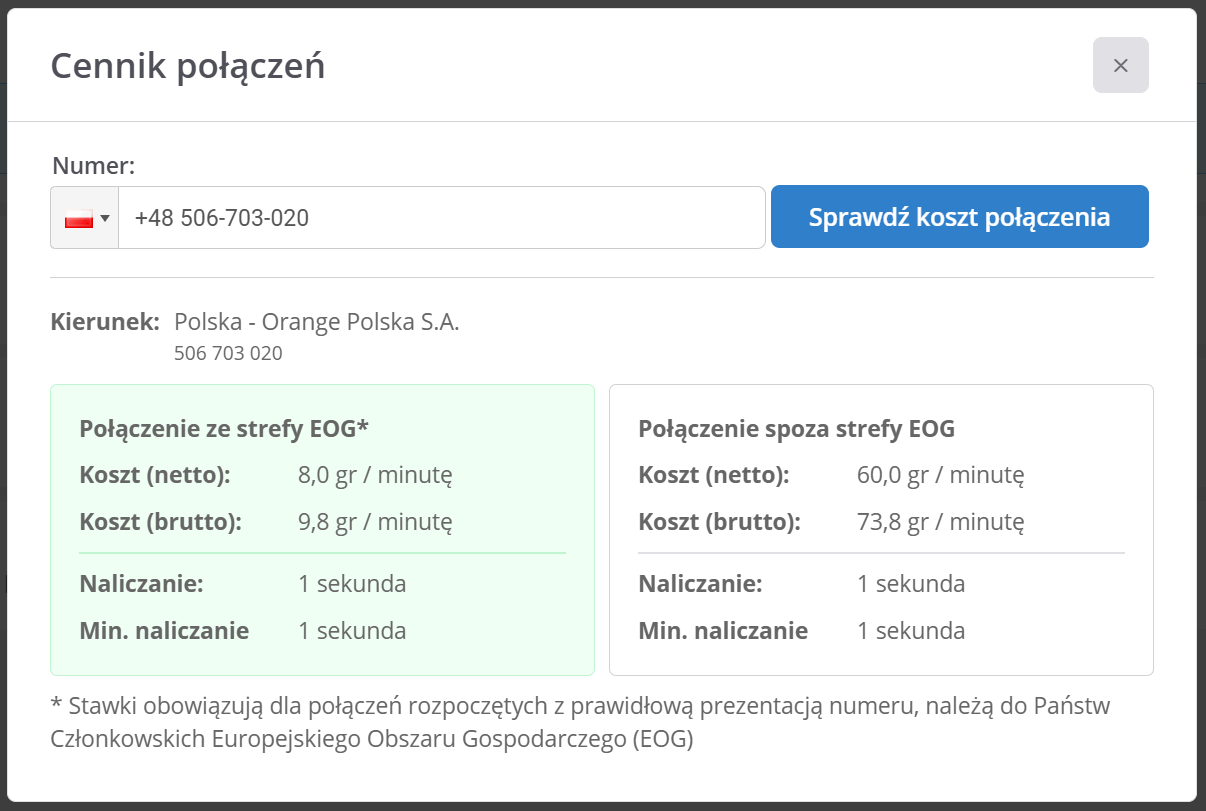Click the Połączenie spoza strefy EOG heading
The image size is (1206, 811).
pos(796,429)
